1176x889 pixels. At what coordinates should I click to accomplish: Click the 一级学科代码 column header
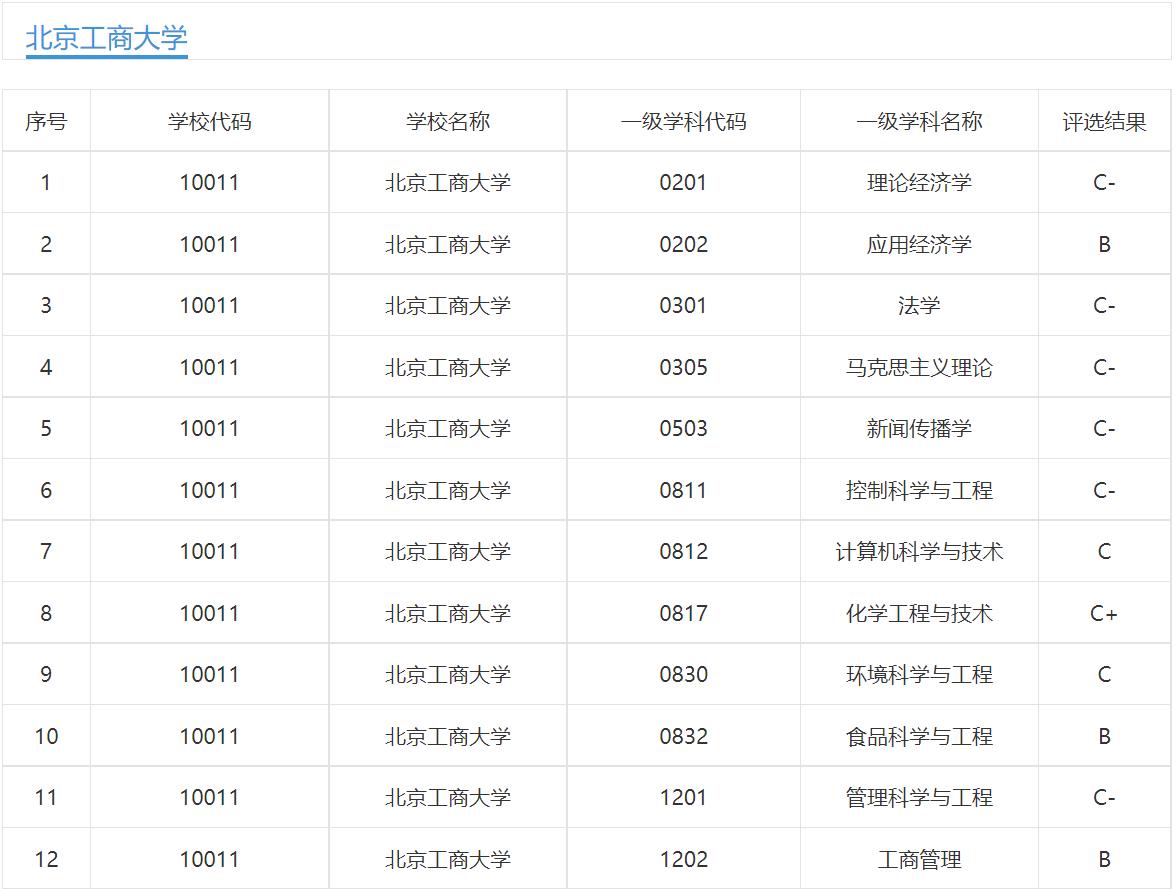(x=684, y=120)
